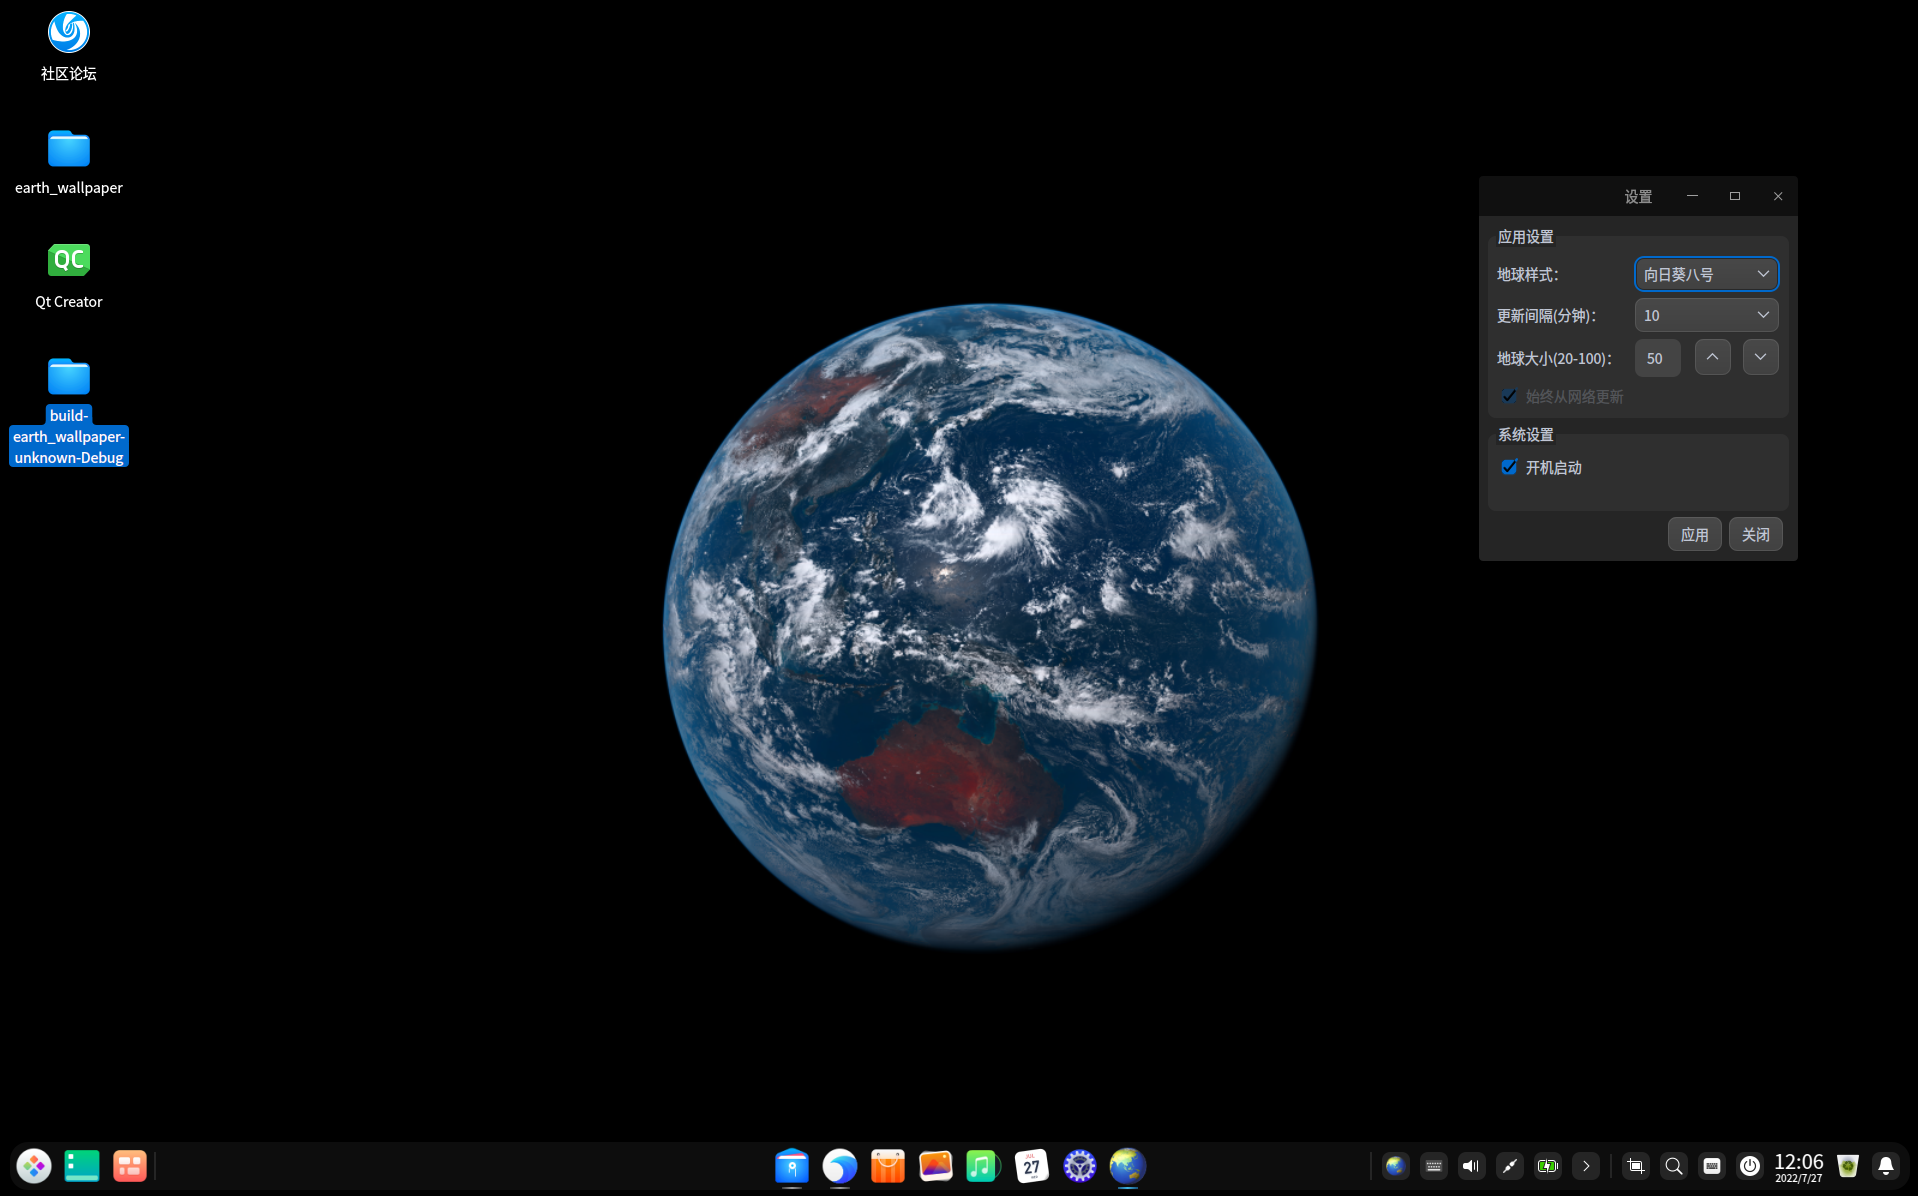Image resolution: width=1918 pixels, height=1196 pixels.
Task: Click the earth wallpaper tray icon
Action: click(x=1396, y=1166)
